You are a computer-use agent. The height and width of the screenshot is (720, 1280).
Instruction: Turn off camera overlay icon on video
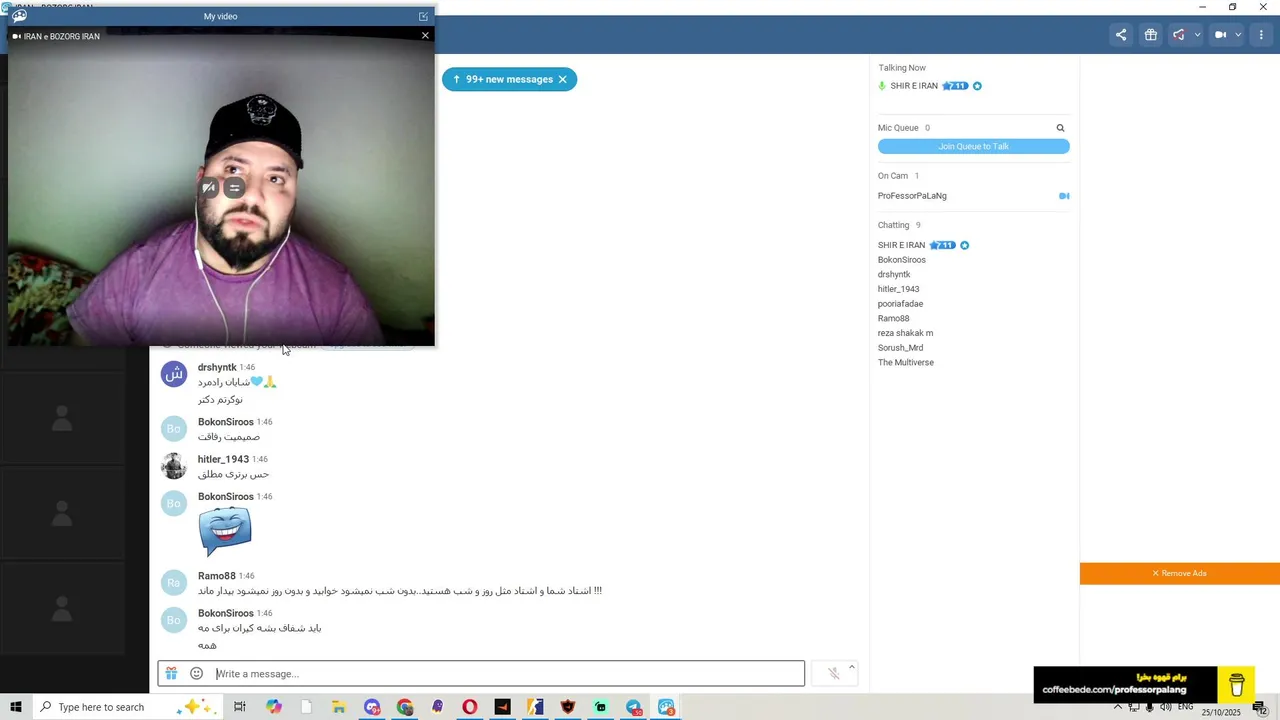pyautogui.click(x=209, y=188)
